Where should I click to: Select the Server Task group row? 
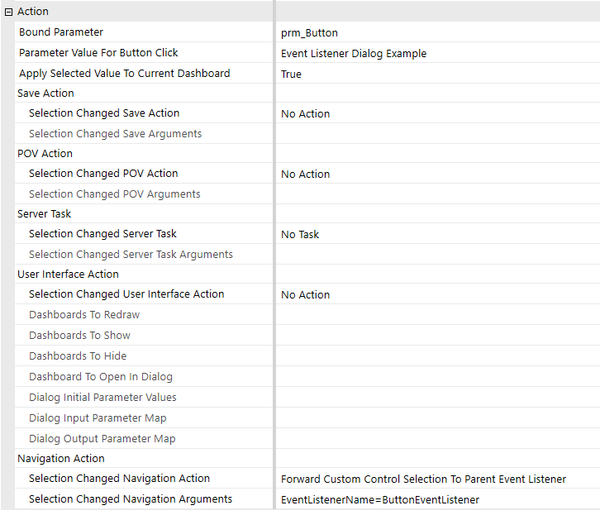44,214
